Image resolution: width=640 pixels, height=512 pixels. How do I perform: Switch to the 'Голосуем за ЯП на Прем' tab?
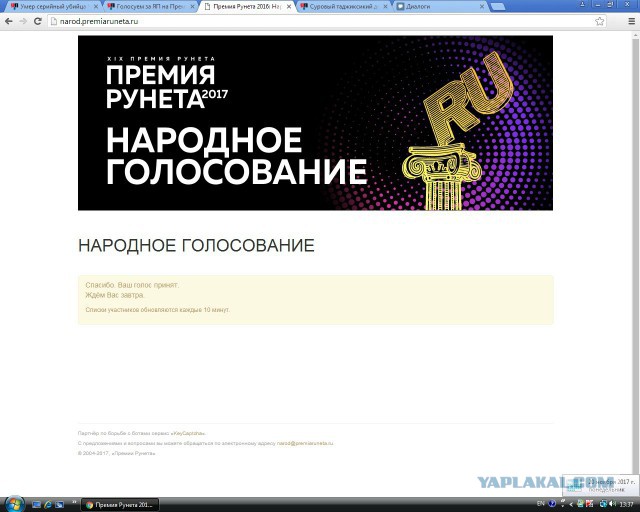(149, 7)
